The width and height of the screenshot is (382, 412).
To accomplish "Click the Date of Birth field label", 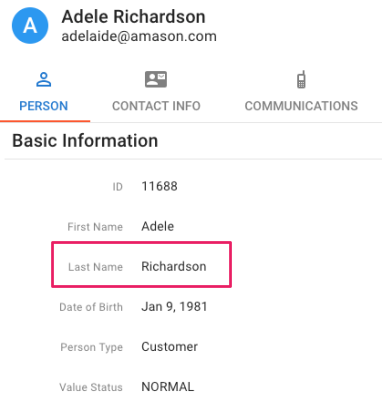I will tap(91, 307).
